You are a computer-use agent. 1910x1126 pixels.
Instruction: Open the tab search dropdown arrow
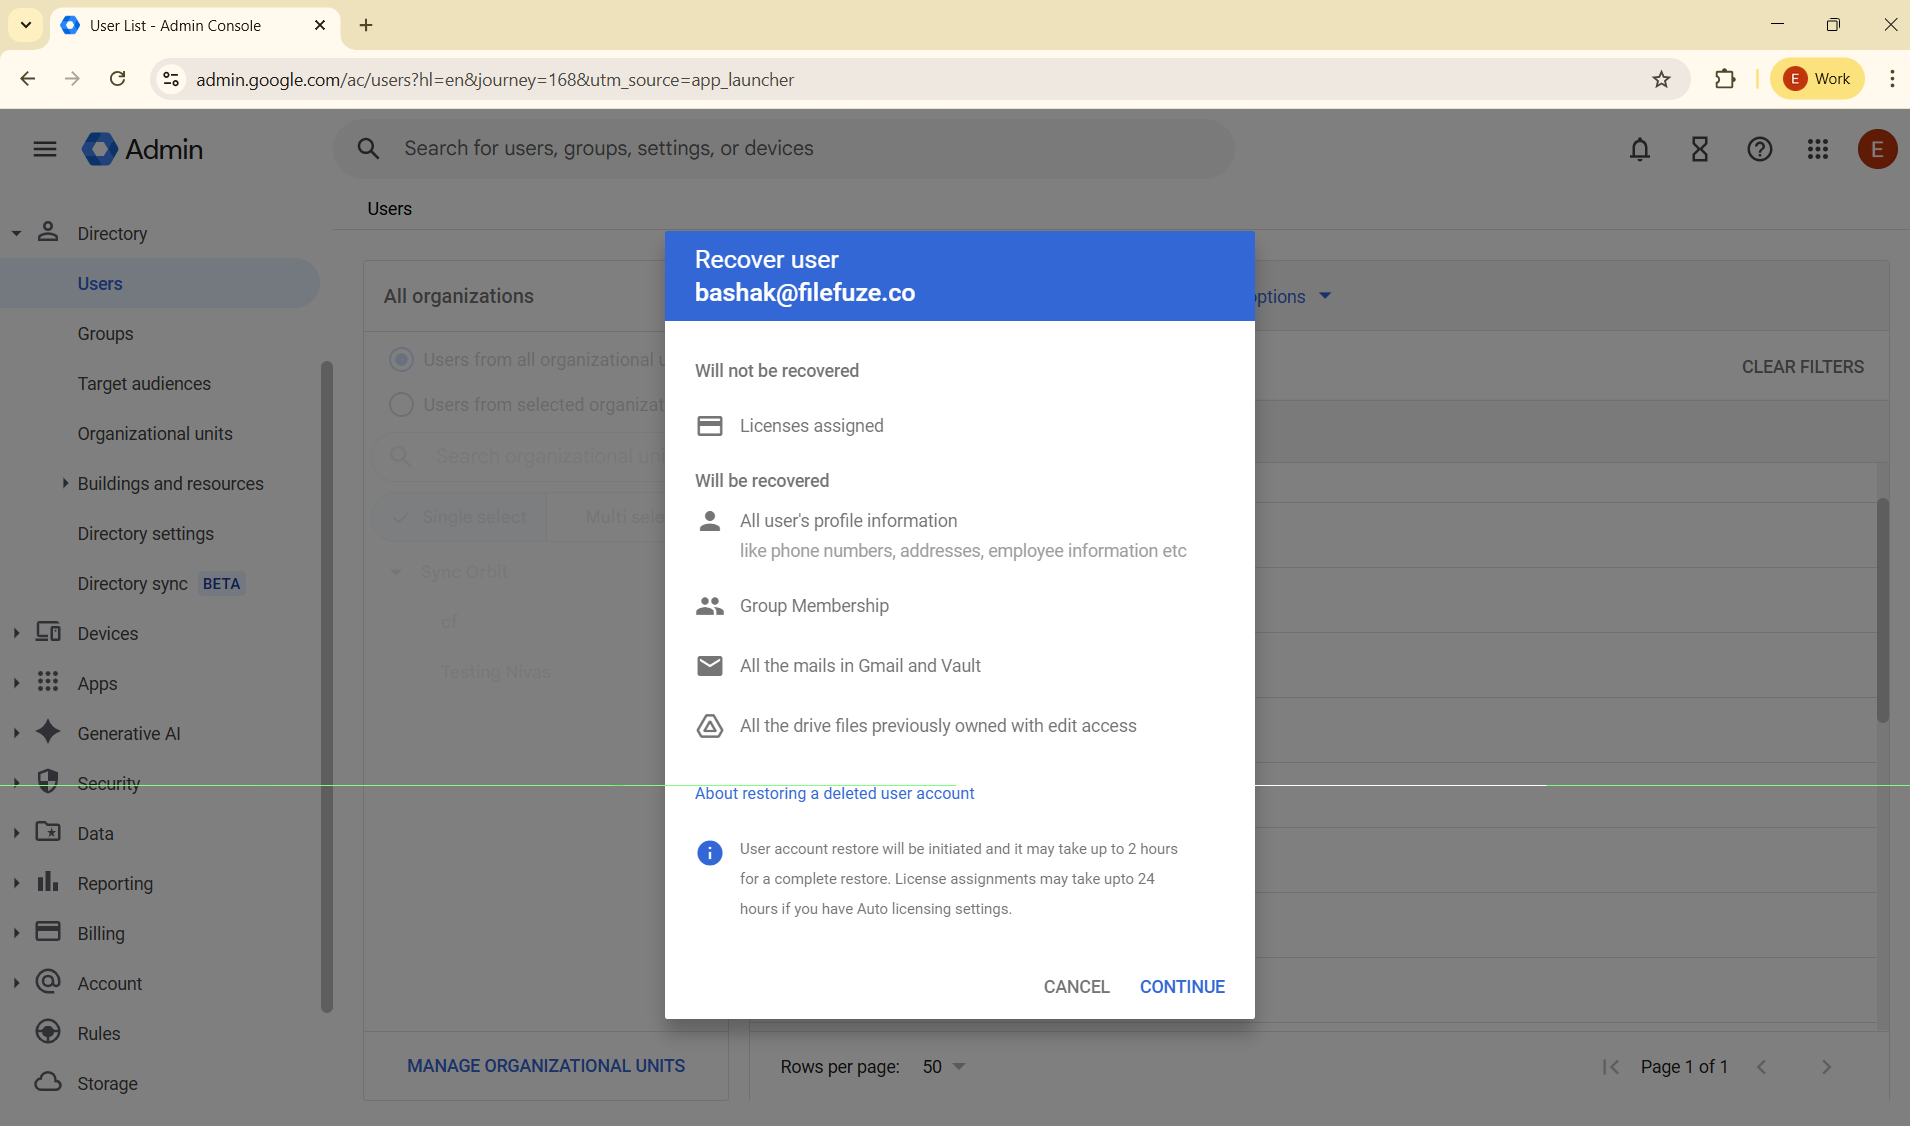coord(26,25)
